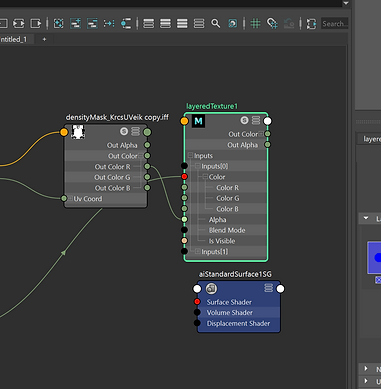Click the shading group icon on aiStandardSurface1SG
Image resolution: width=381 pixels, height=389 pixels.
tap(211, 288)
